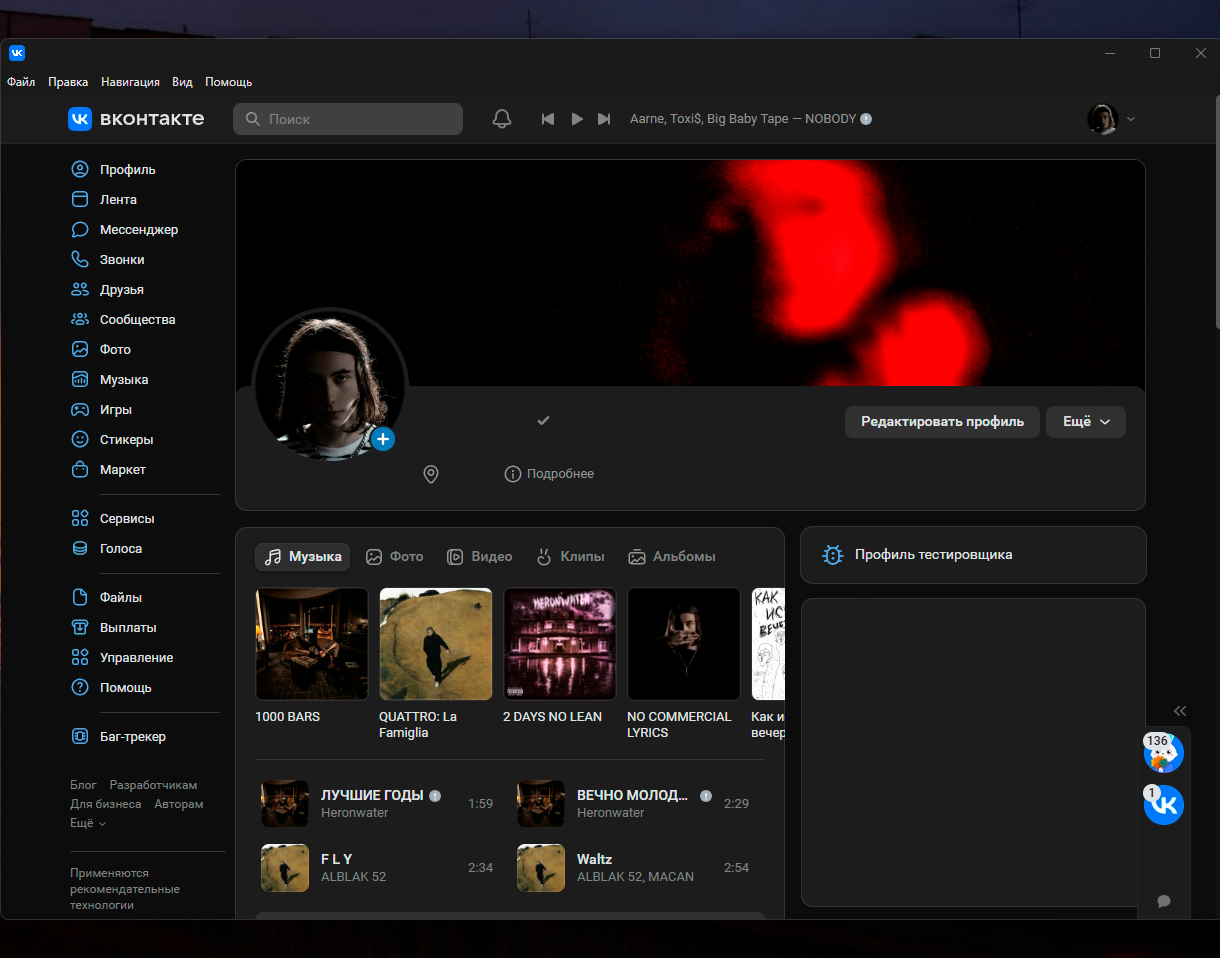The image size is (1220, 958).
Task: Open the Навигация menu
Action: pyautogui.click(x=130, y=82)
